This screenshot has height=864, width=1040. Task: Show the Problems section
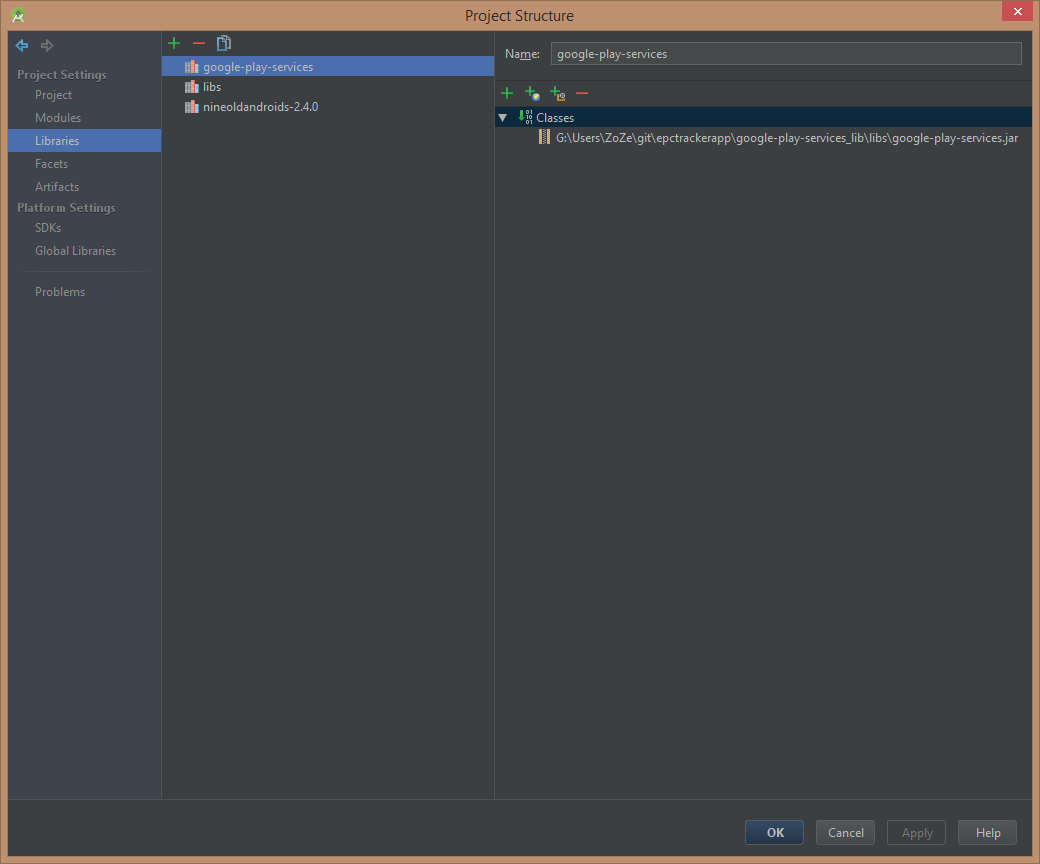60,292
